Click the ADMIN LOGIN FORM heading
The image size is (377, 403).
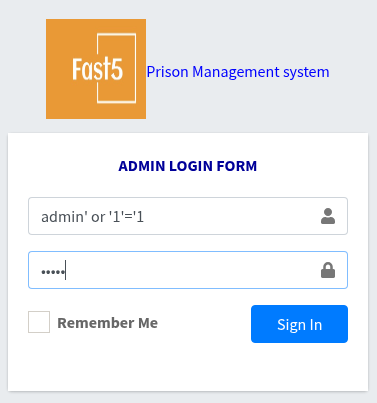coord(188,166)
